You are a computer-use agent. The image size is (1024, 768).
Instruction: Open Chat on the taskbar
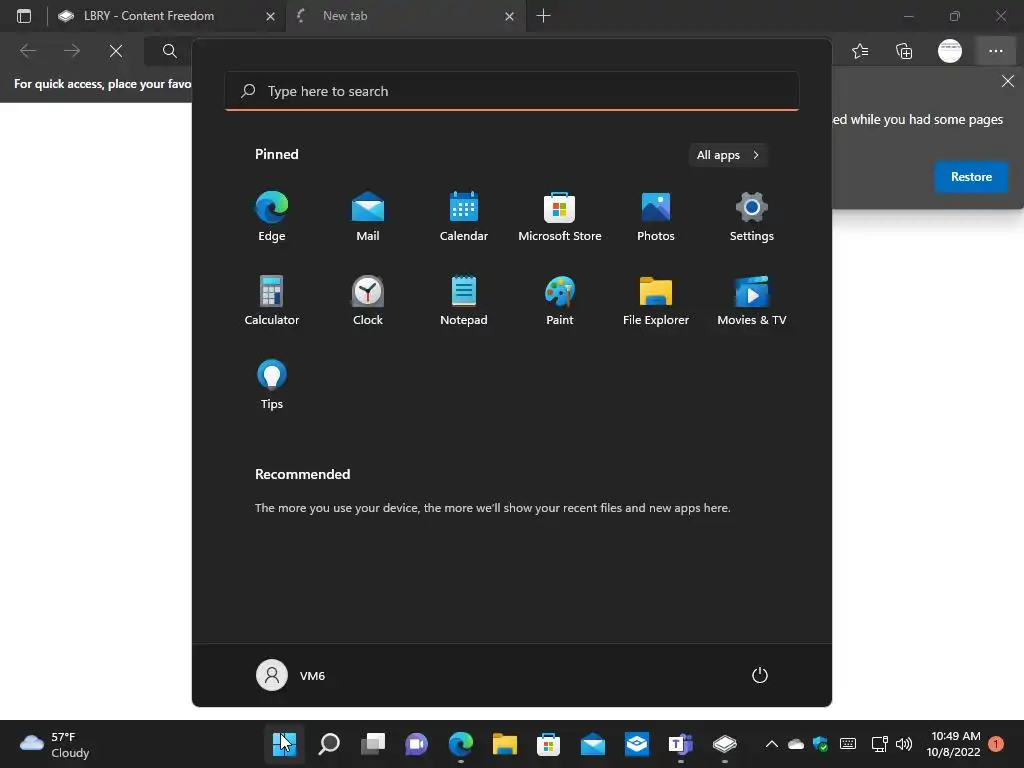(417, 744)
